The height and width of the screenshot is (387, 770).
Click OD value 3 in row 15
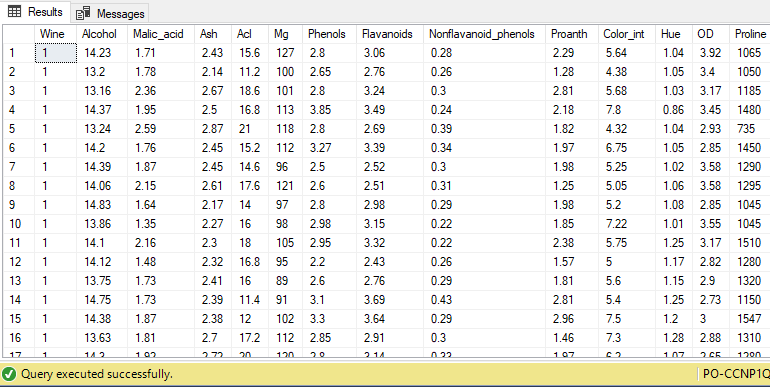tap(703, 318)
